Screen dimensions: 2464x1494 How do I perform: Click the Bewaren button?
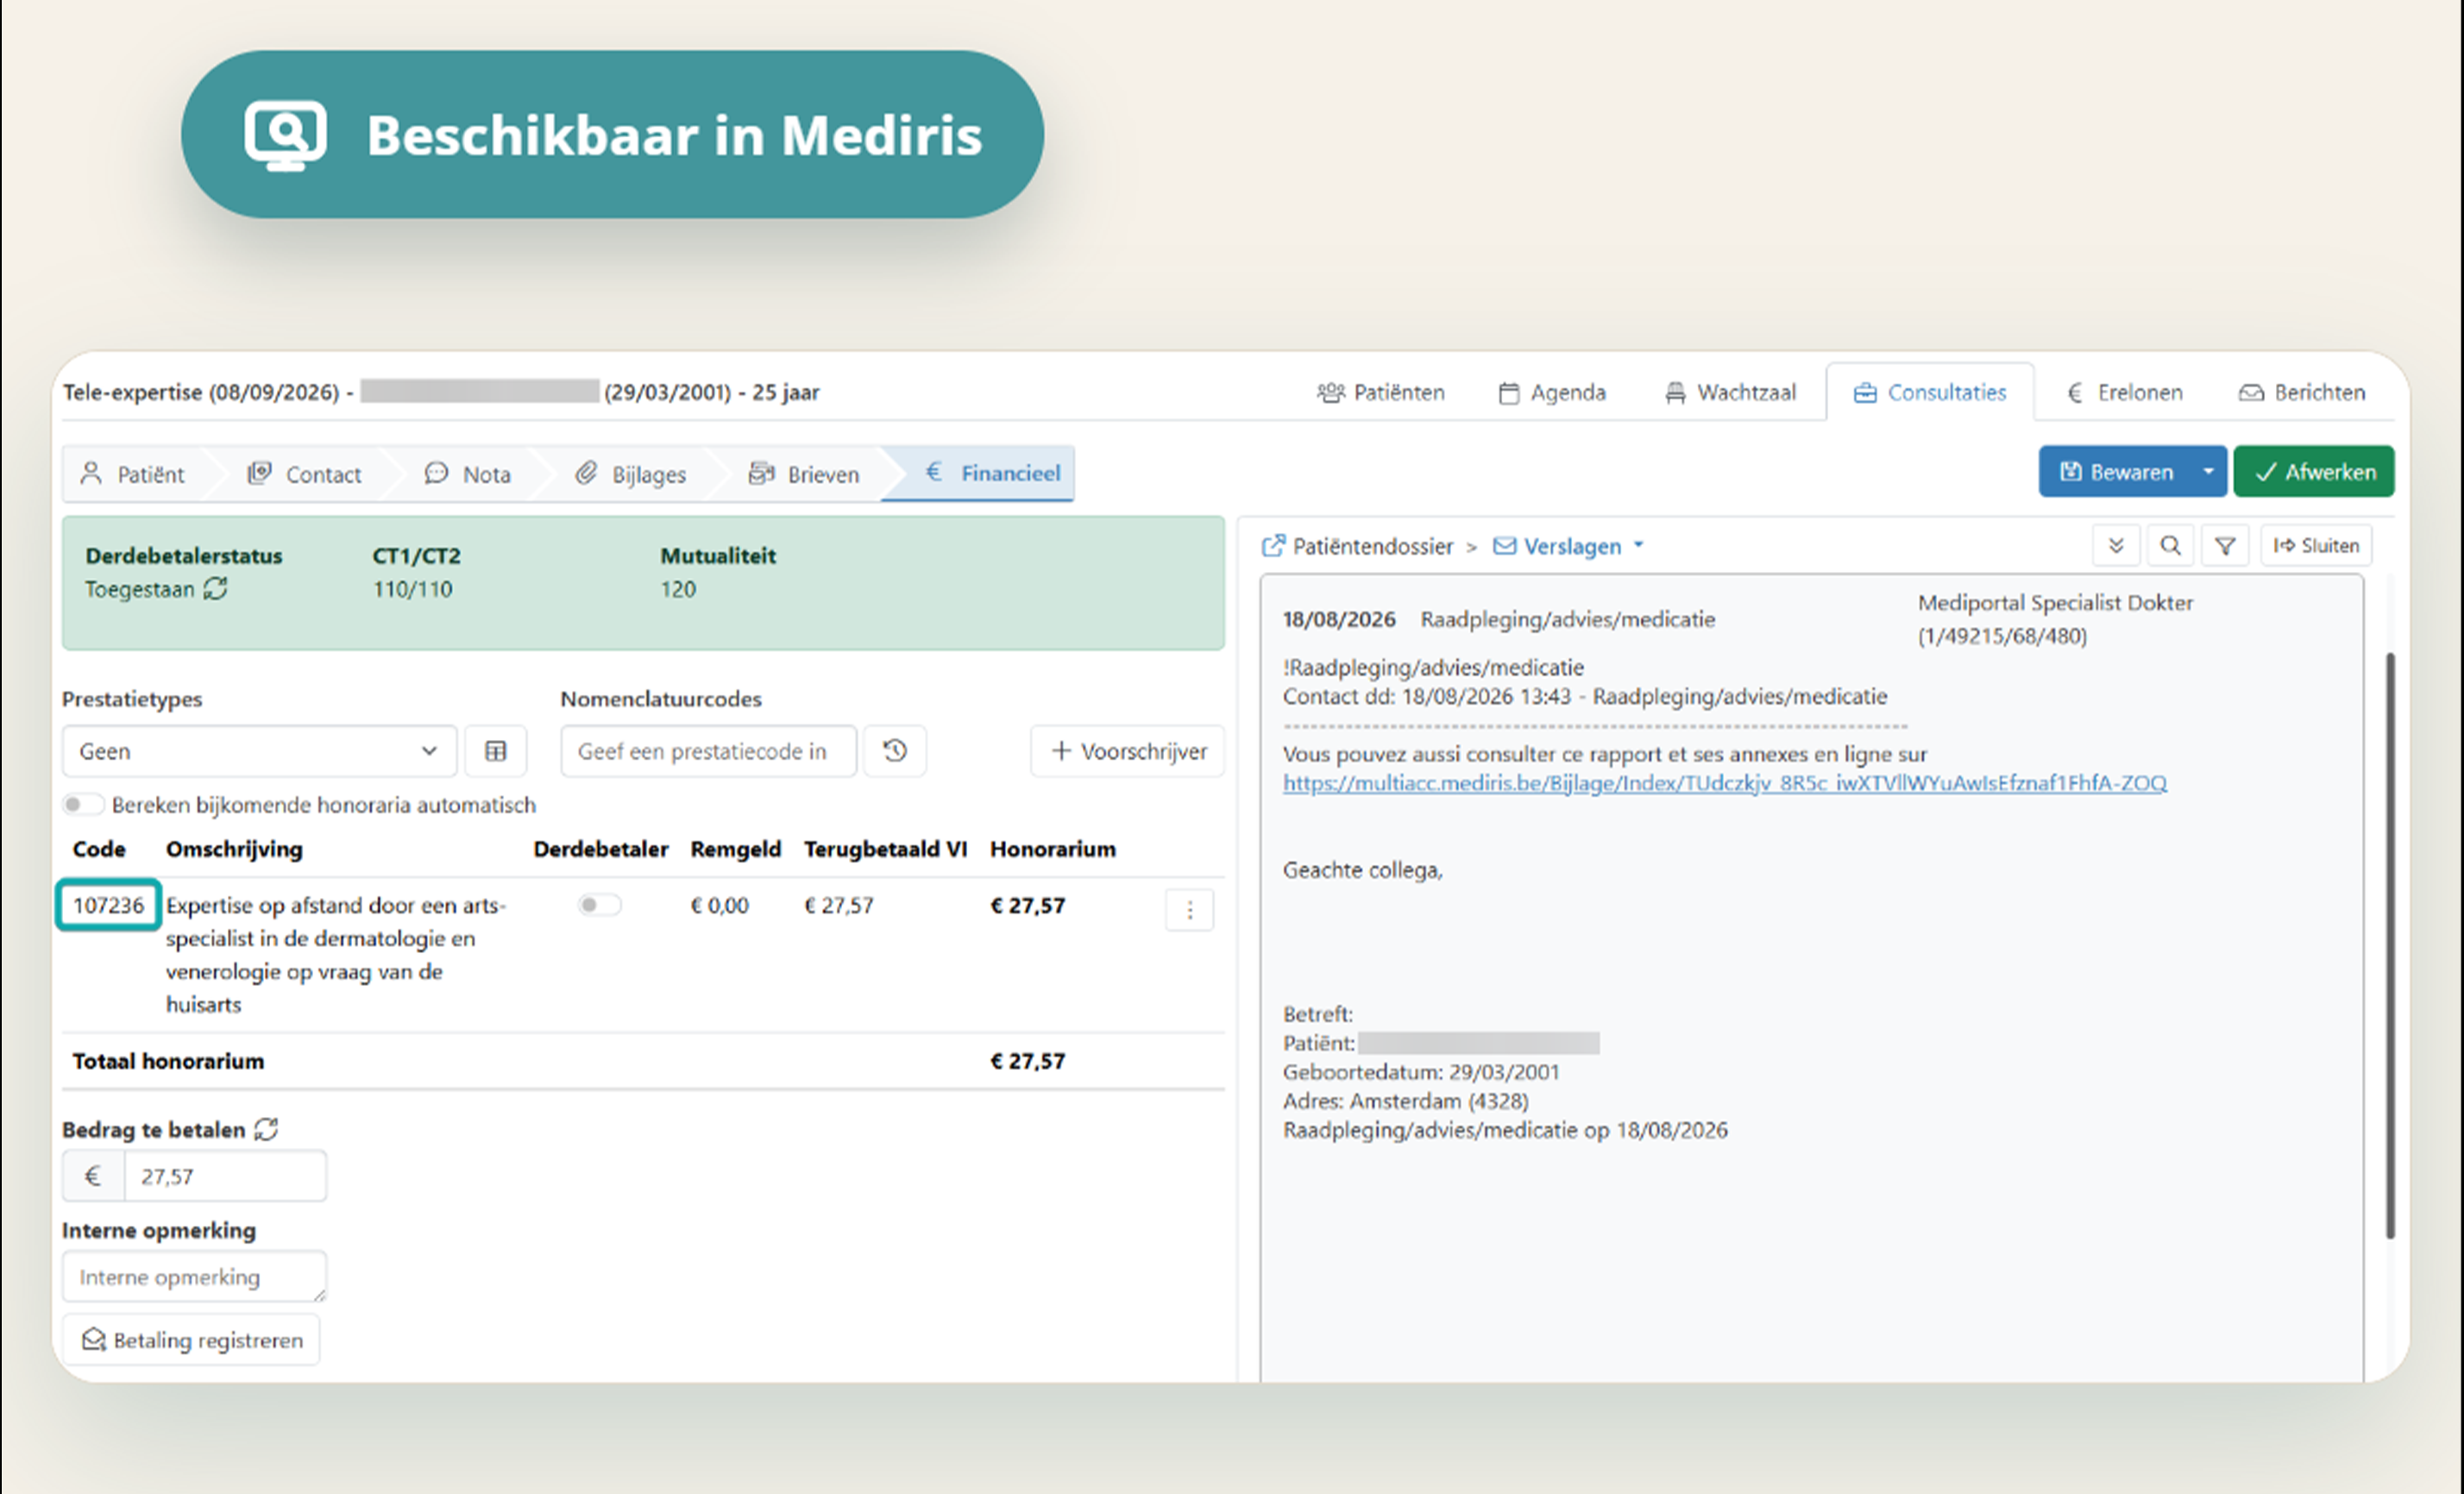coord(2115,471)
